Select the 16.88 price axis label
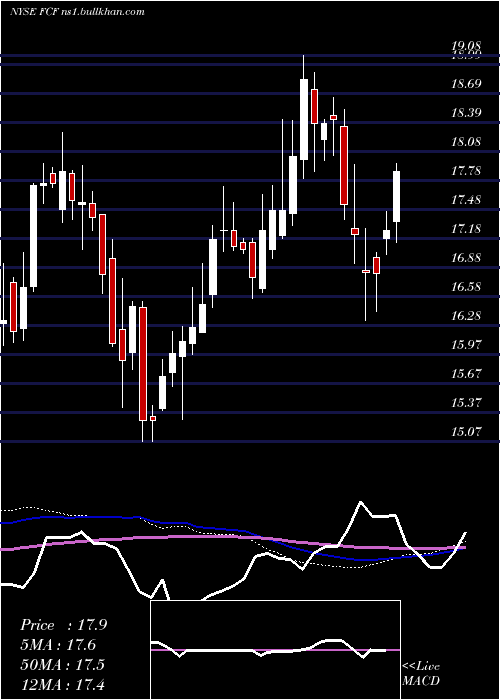 click(466, 258)
